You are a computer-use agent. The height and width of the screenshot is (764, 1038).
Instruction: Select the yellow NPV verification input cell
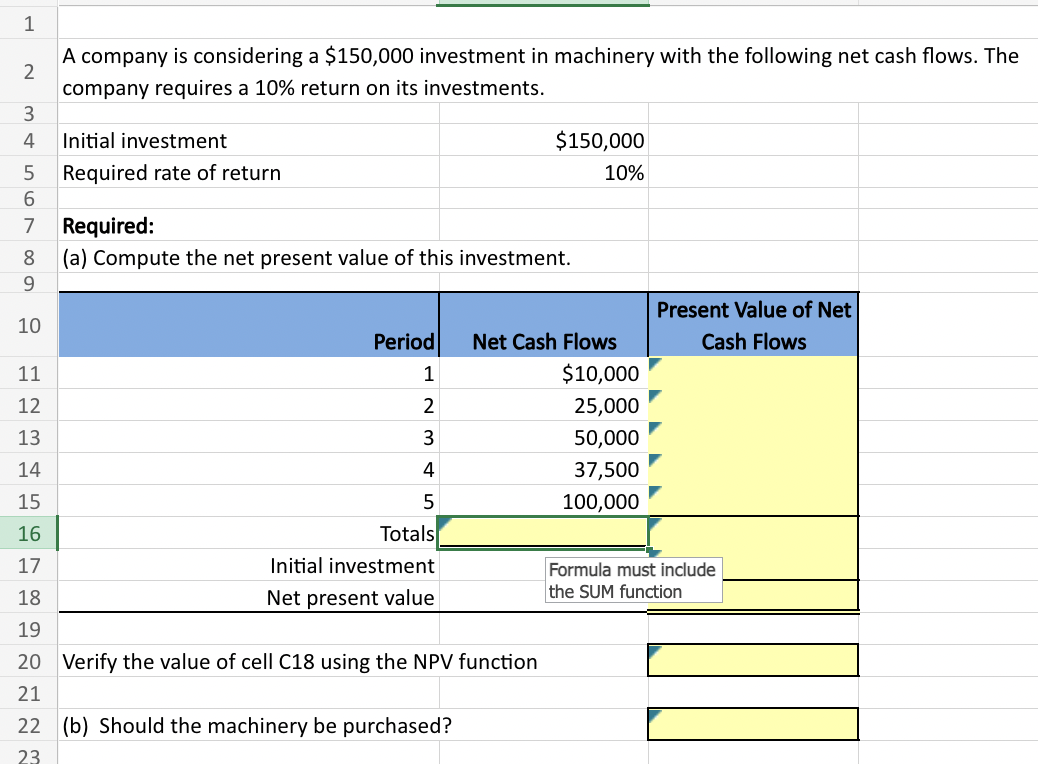click(752, 659)
